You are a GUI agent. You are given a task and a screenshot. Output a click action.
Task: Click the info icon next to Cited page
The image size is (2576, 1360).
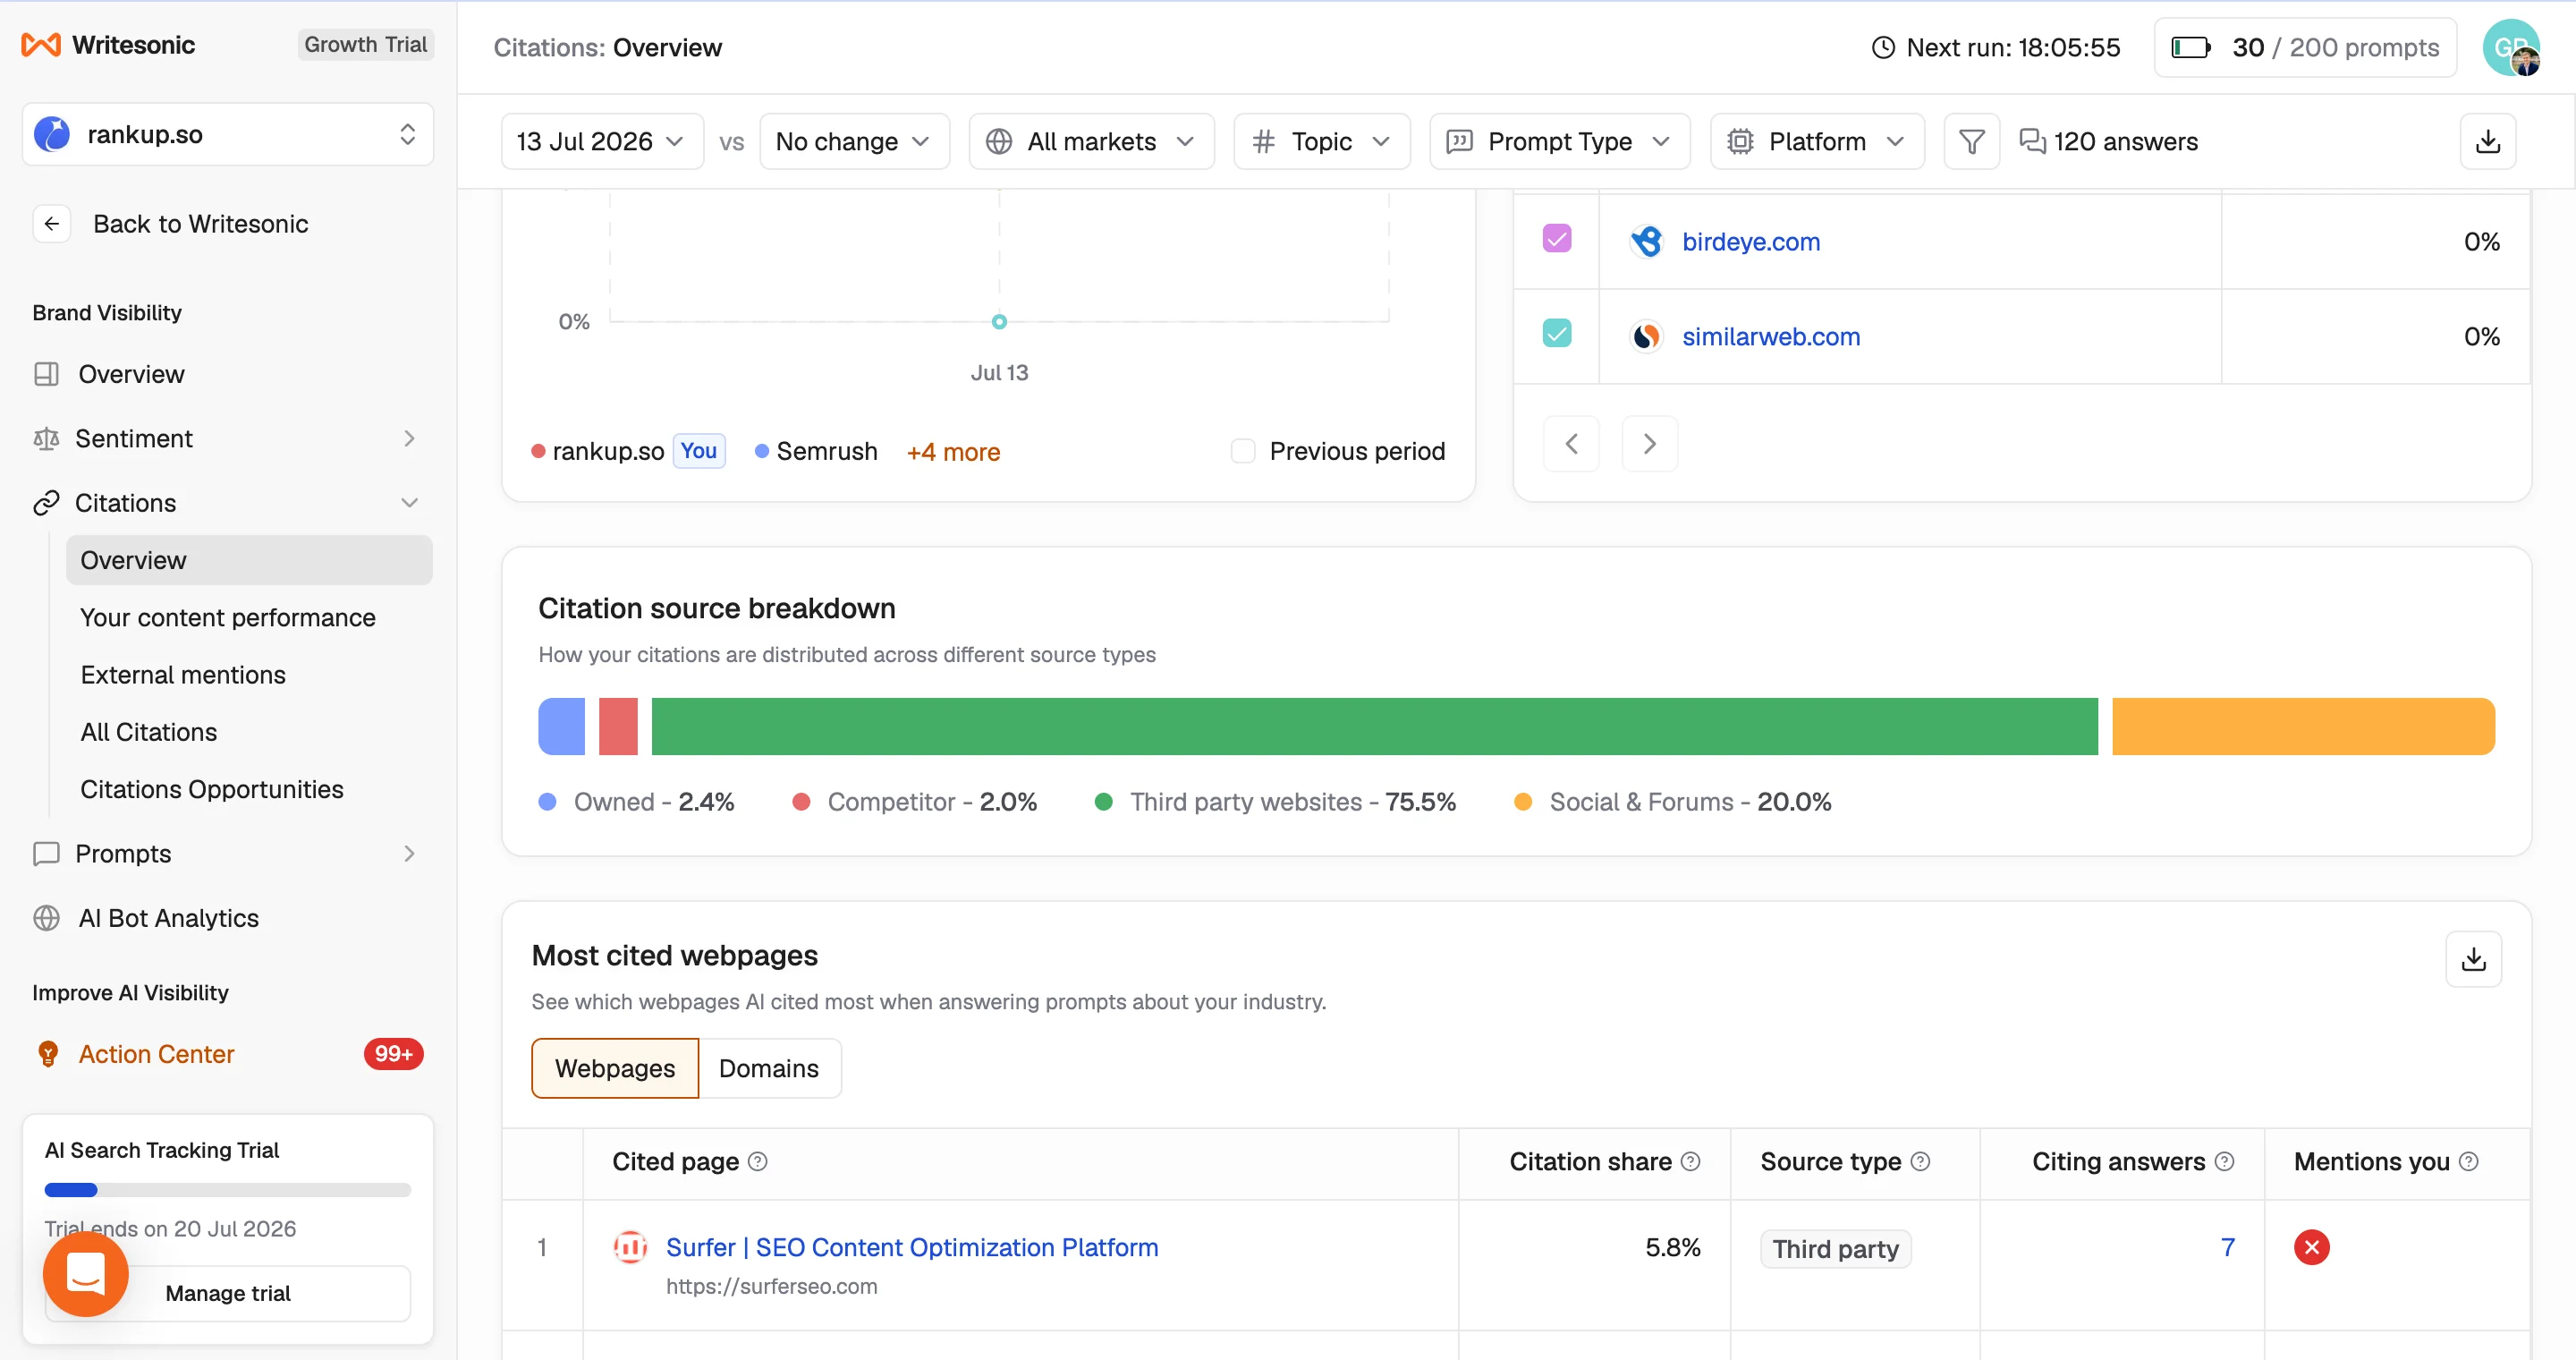pyautogui.click(x=758, y=1162)
